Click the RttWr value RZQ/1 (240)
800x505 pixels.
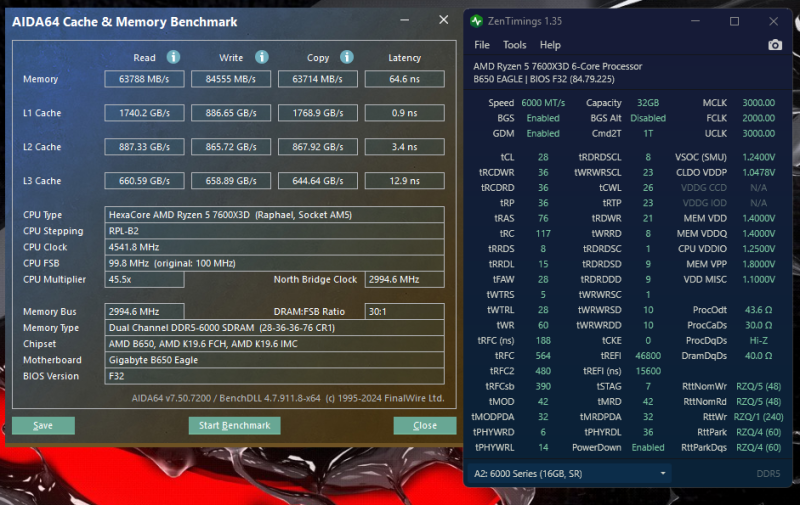[758, 417]
